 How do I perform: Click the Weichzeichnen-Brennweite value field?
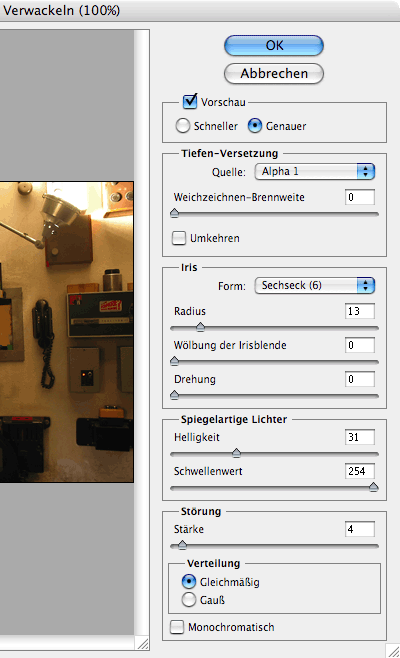click(x=360, y=197)
